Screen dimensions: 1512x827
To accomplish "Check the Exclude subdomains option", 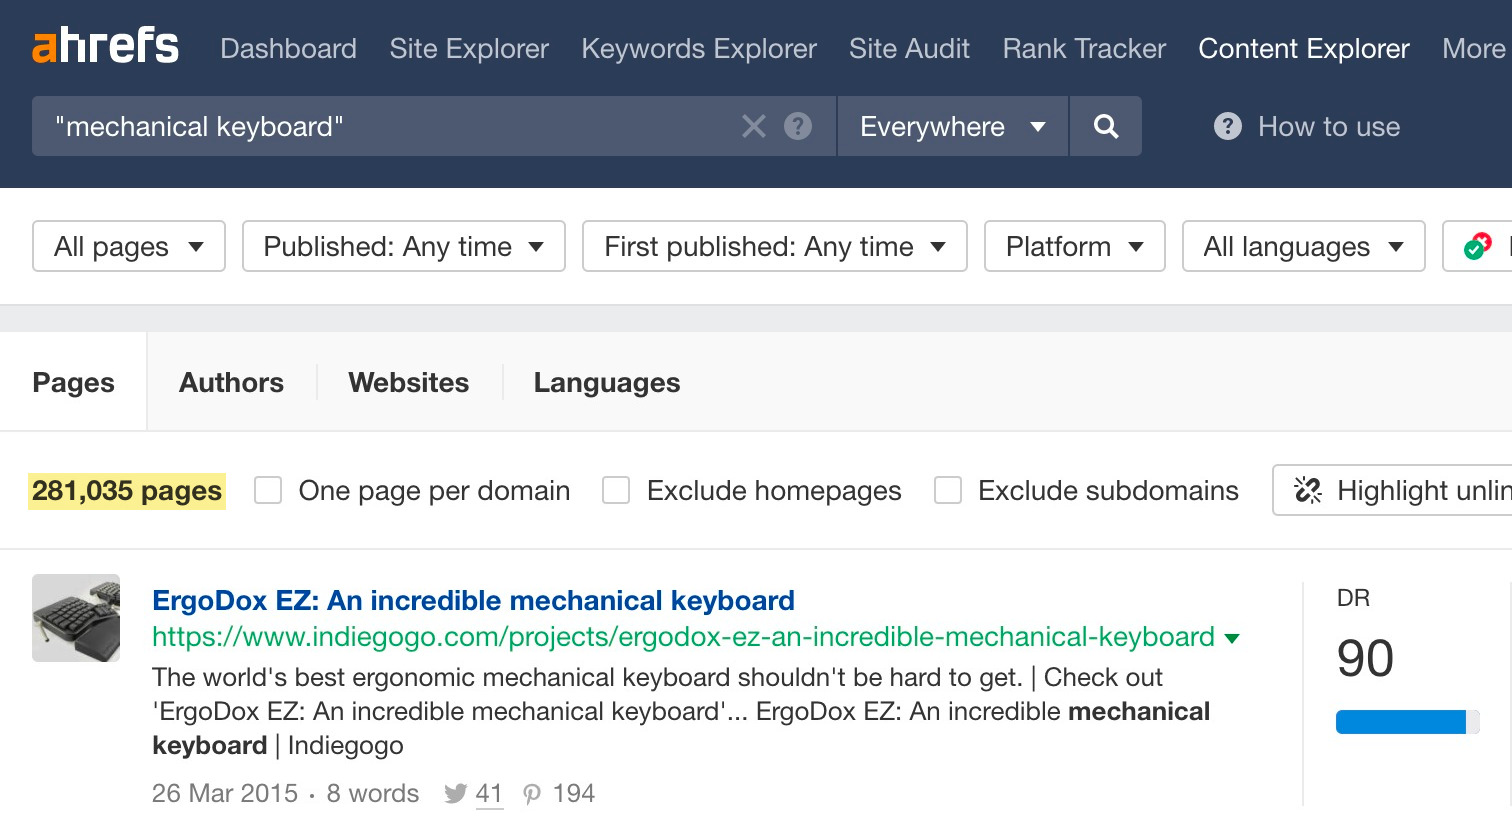I will coord(948,490).
